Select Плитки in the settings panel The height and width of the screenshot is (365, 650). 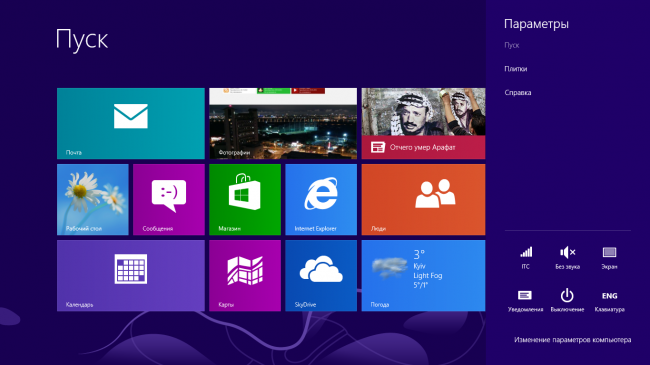(516, 69)
